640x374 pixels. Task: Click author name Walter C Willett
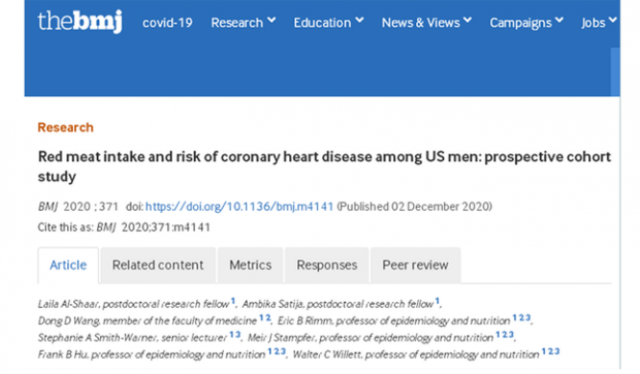(327, 354)
